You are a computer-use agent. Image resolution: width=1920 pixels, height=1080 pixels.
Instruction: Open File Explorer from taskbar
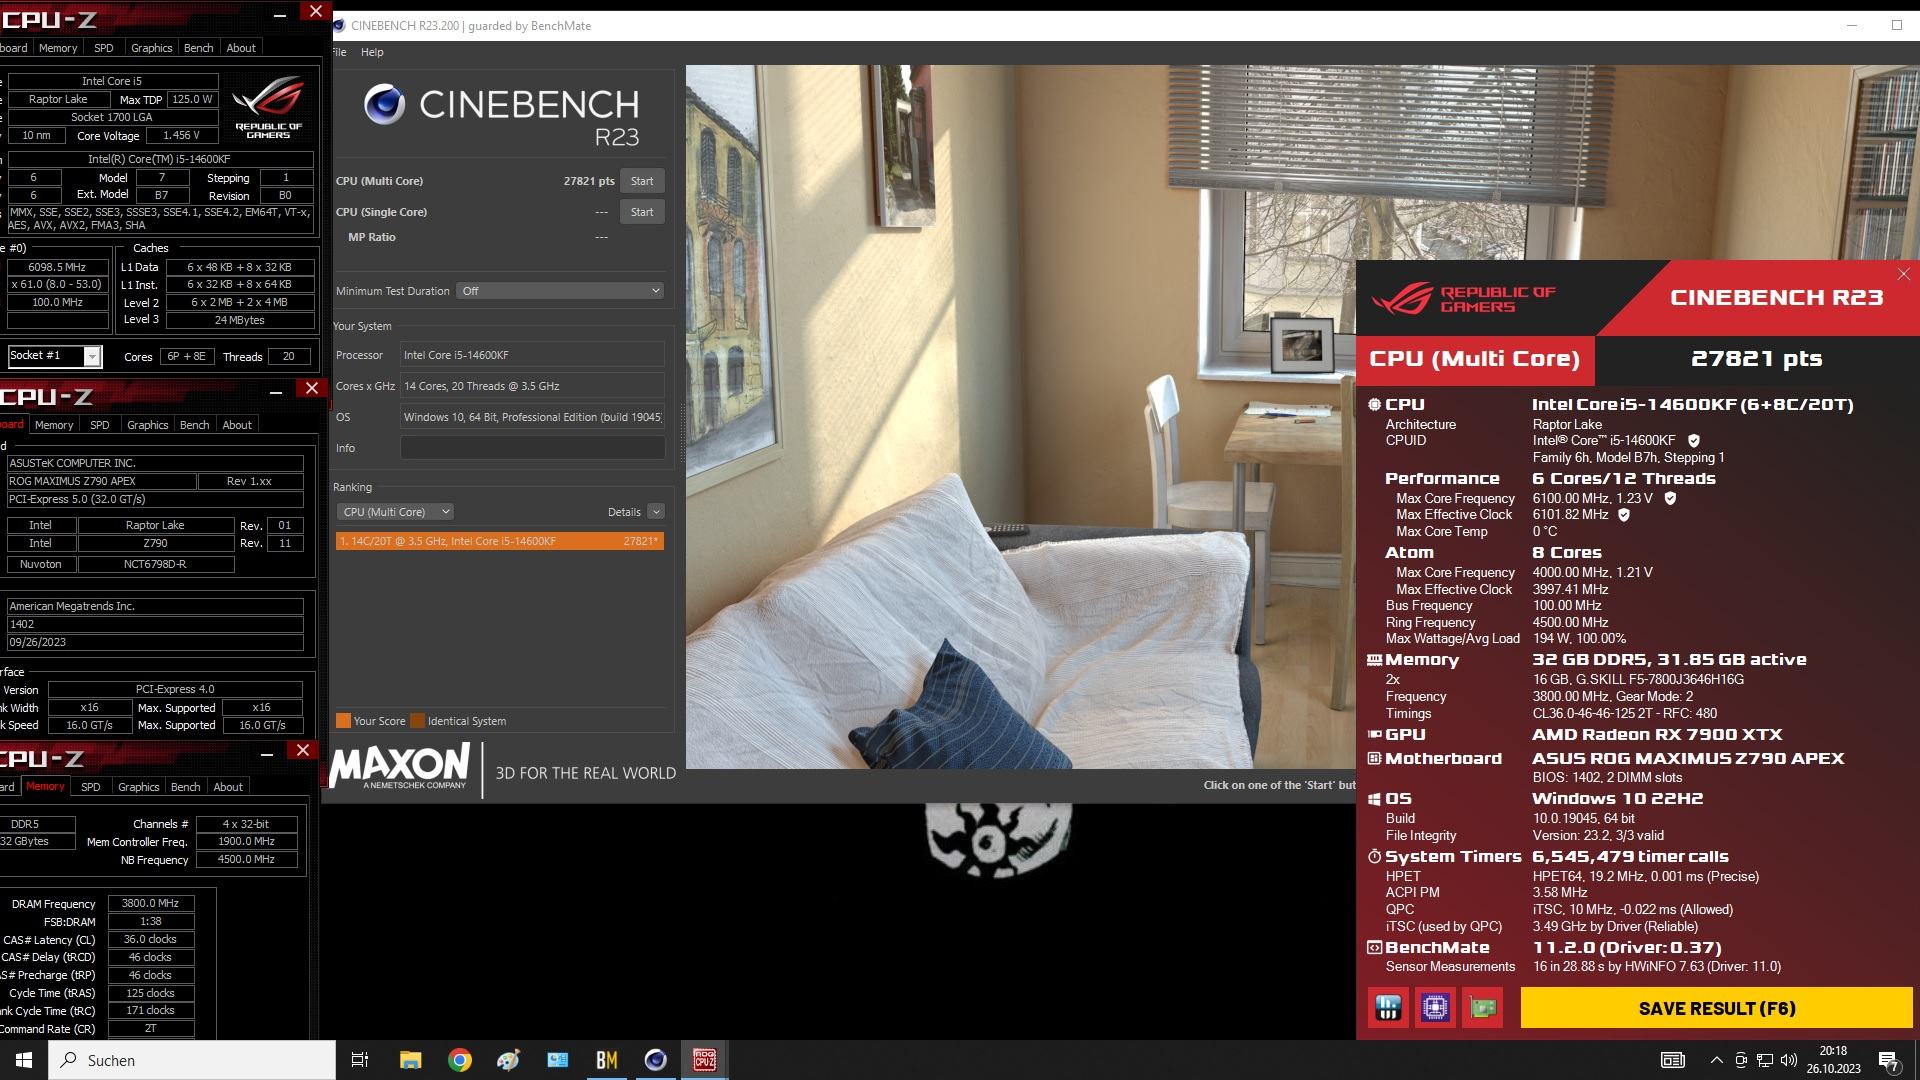[x=410, y=1060]
